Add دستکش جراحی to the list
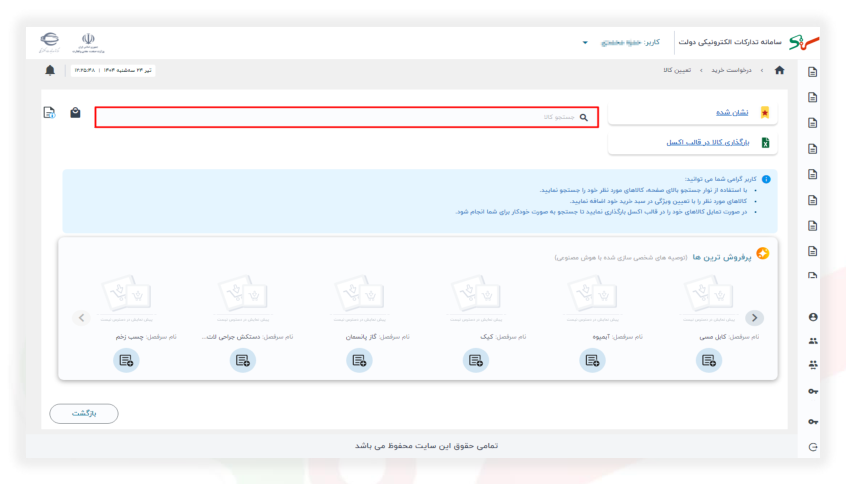This screenshot has width=846, height=484. pyautogui.click(x=242, y=360)
